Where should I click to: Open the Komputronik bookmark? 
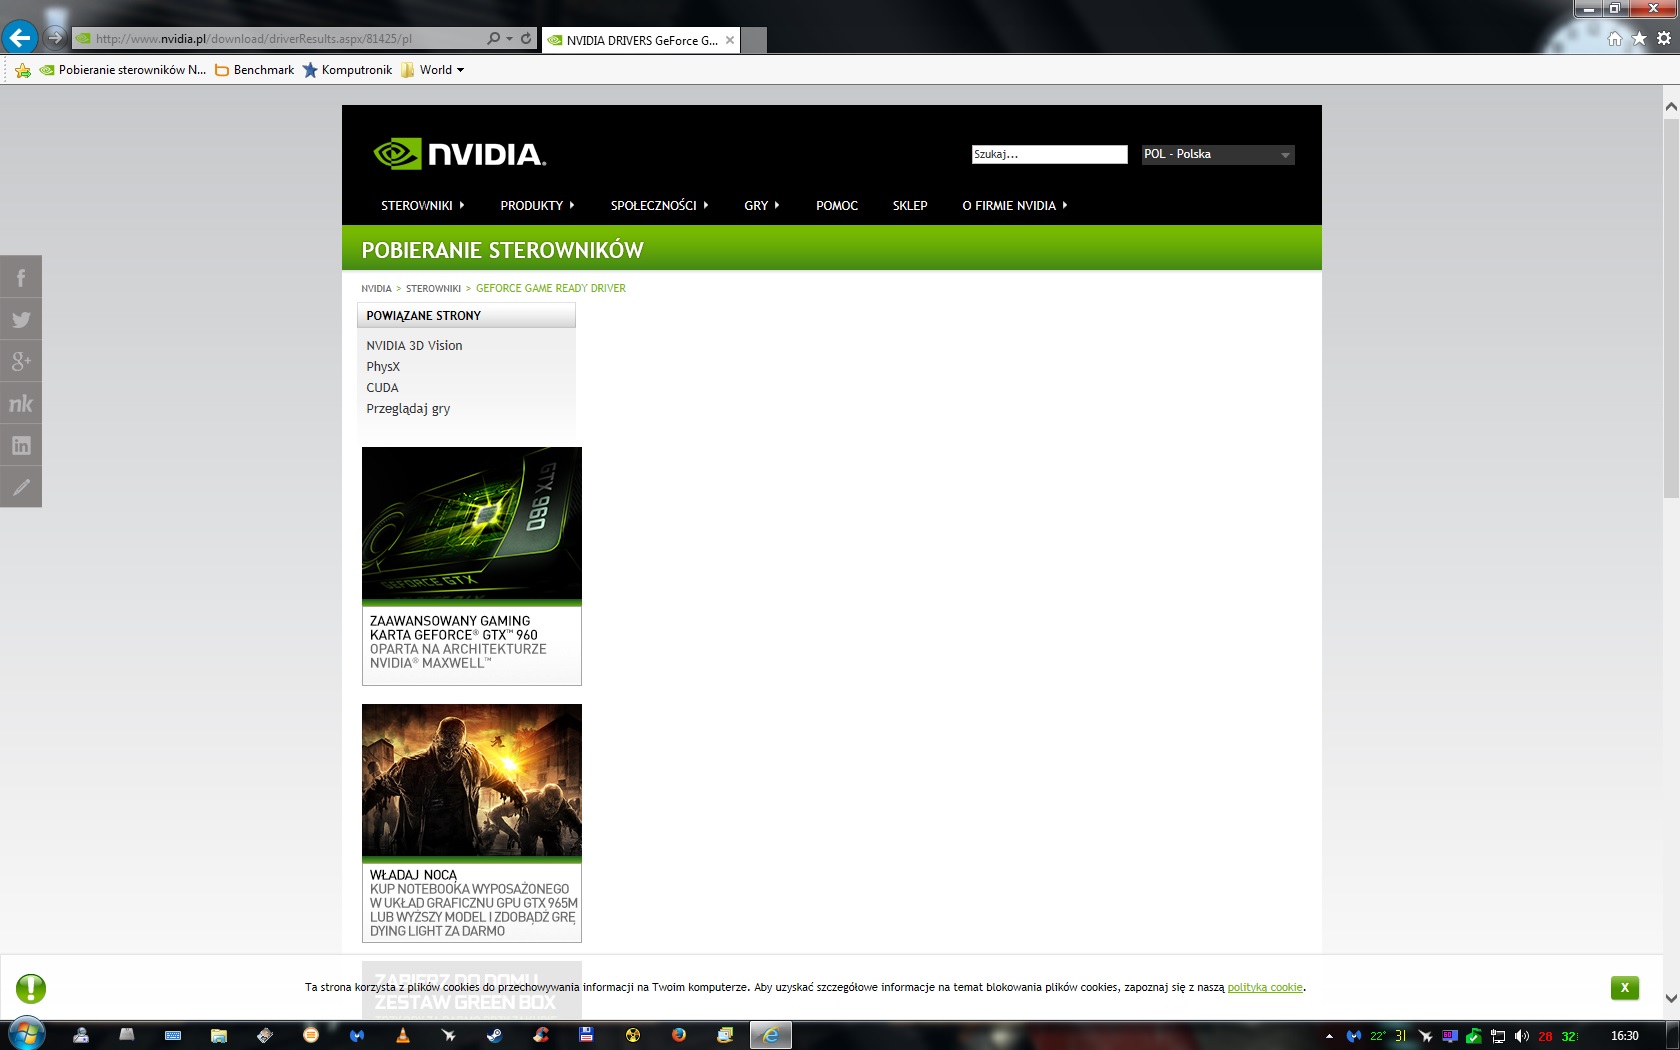point(348,70)
